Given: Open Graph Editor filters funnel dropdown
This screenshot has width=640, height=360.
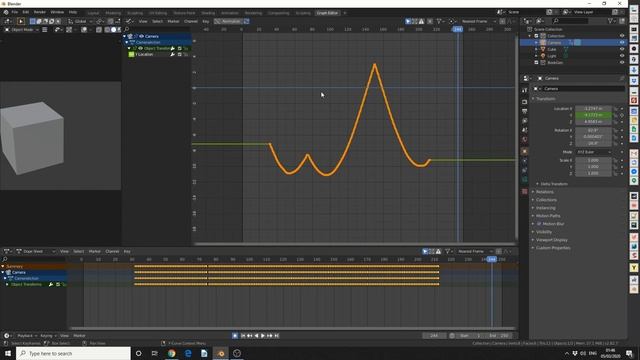Looking at the screenshot, I should pos(440,21).
